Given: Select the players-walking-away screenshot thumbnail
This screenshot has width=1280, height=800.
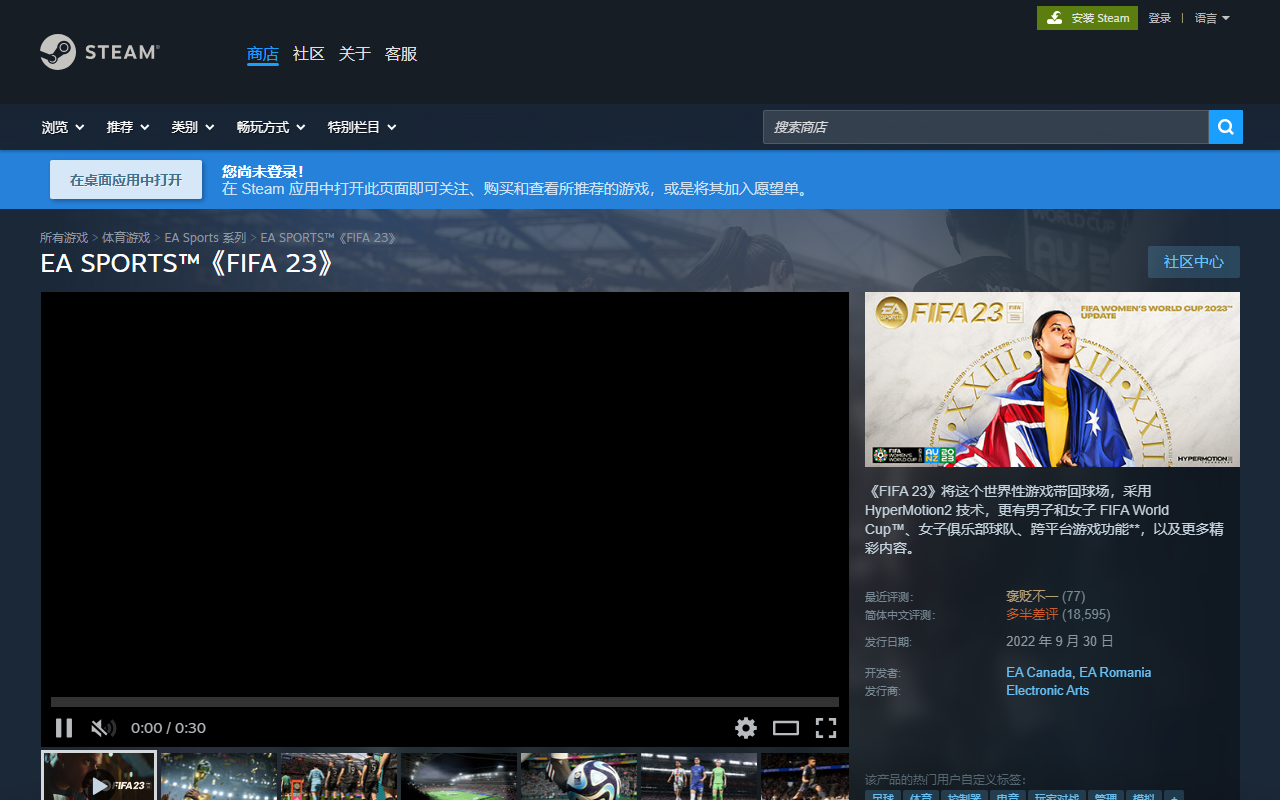Looking at the screenshot, I should pyautogui.click(x=339, y=776).
